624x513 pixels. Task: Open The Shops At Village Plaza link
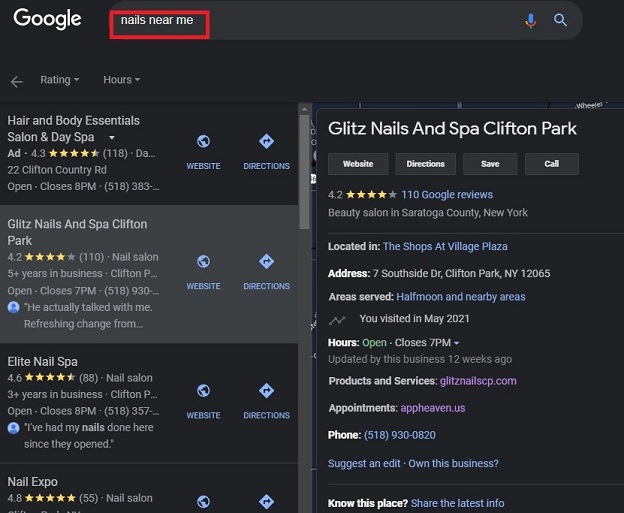click(x=445, y=246)
